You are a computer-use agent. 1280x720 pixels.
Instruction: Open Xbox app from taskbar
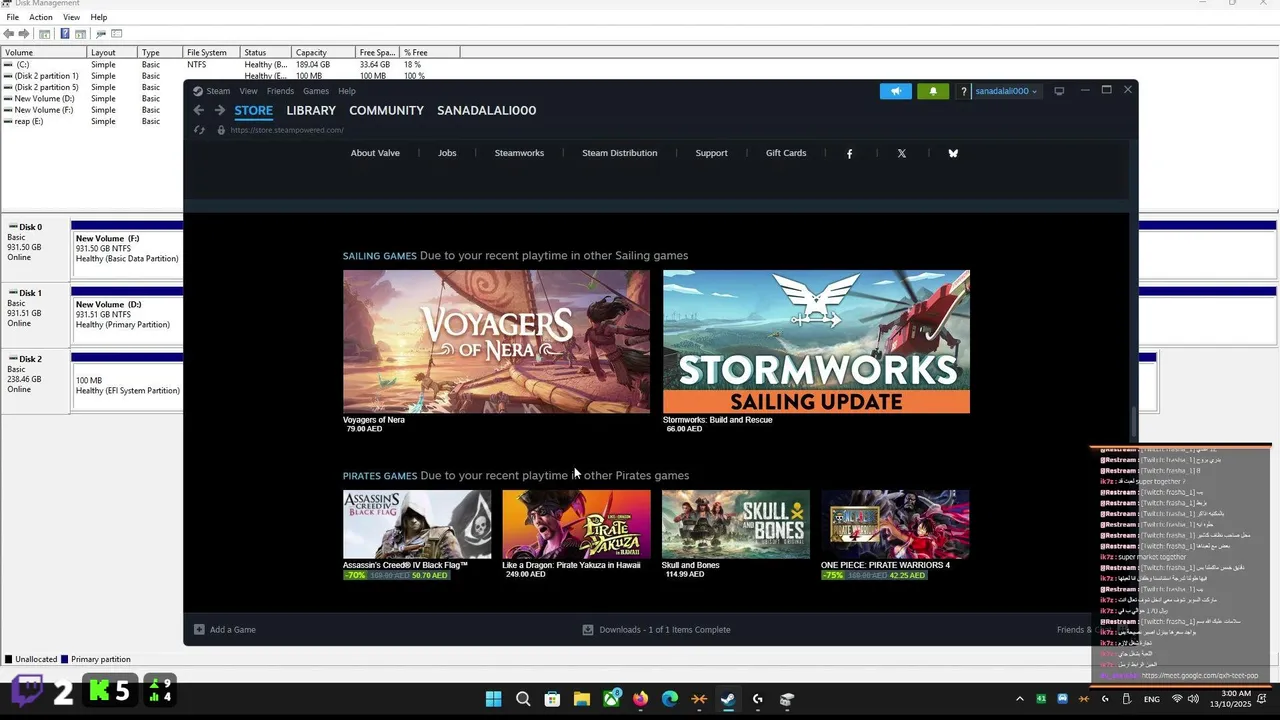tap(611, 699)
